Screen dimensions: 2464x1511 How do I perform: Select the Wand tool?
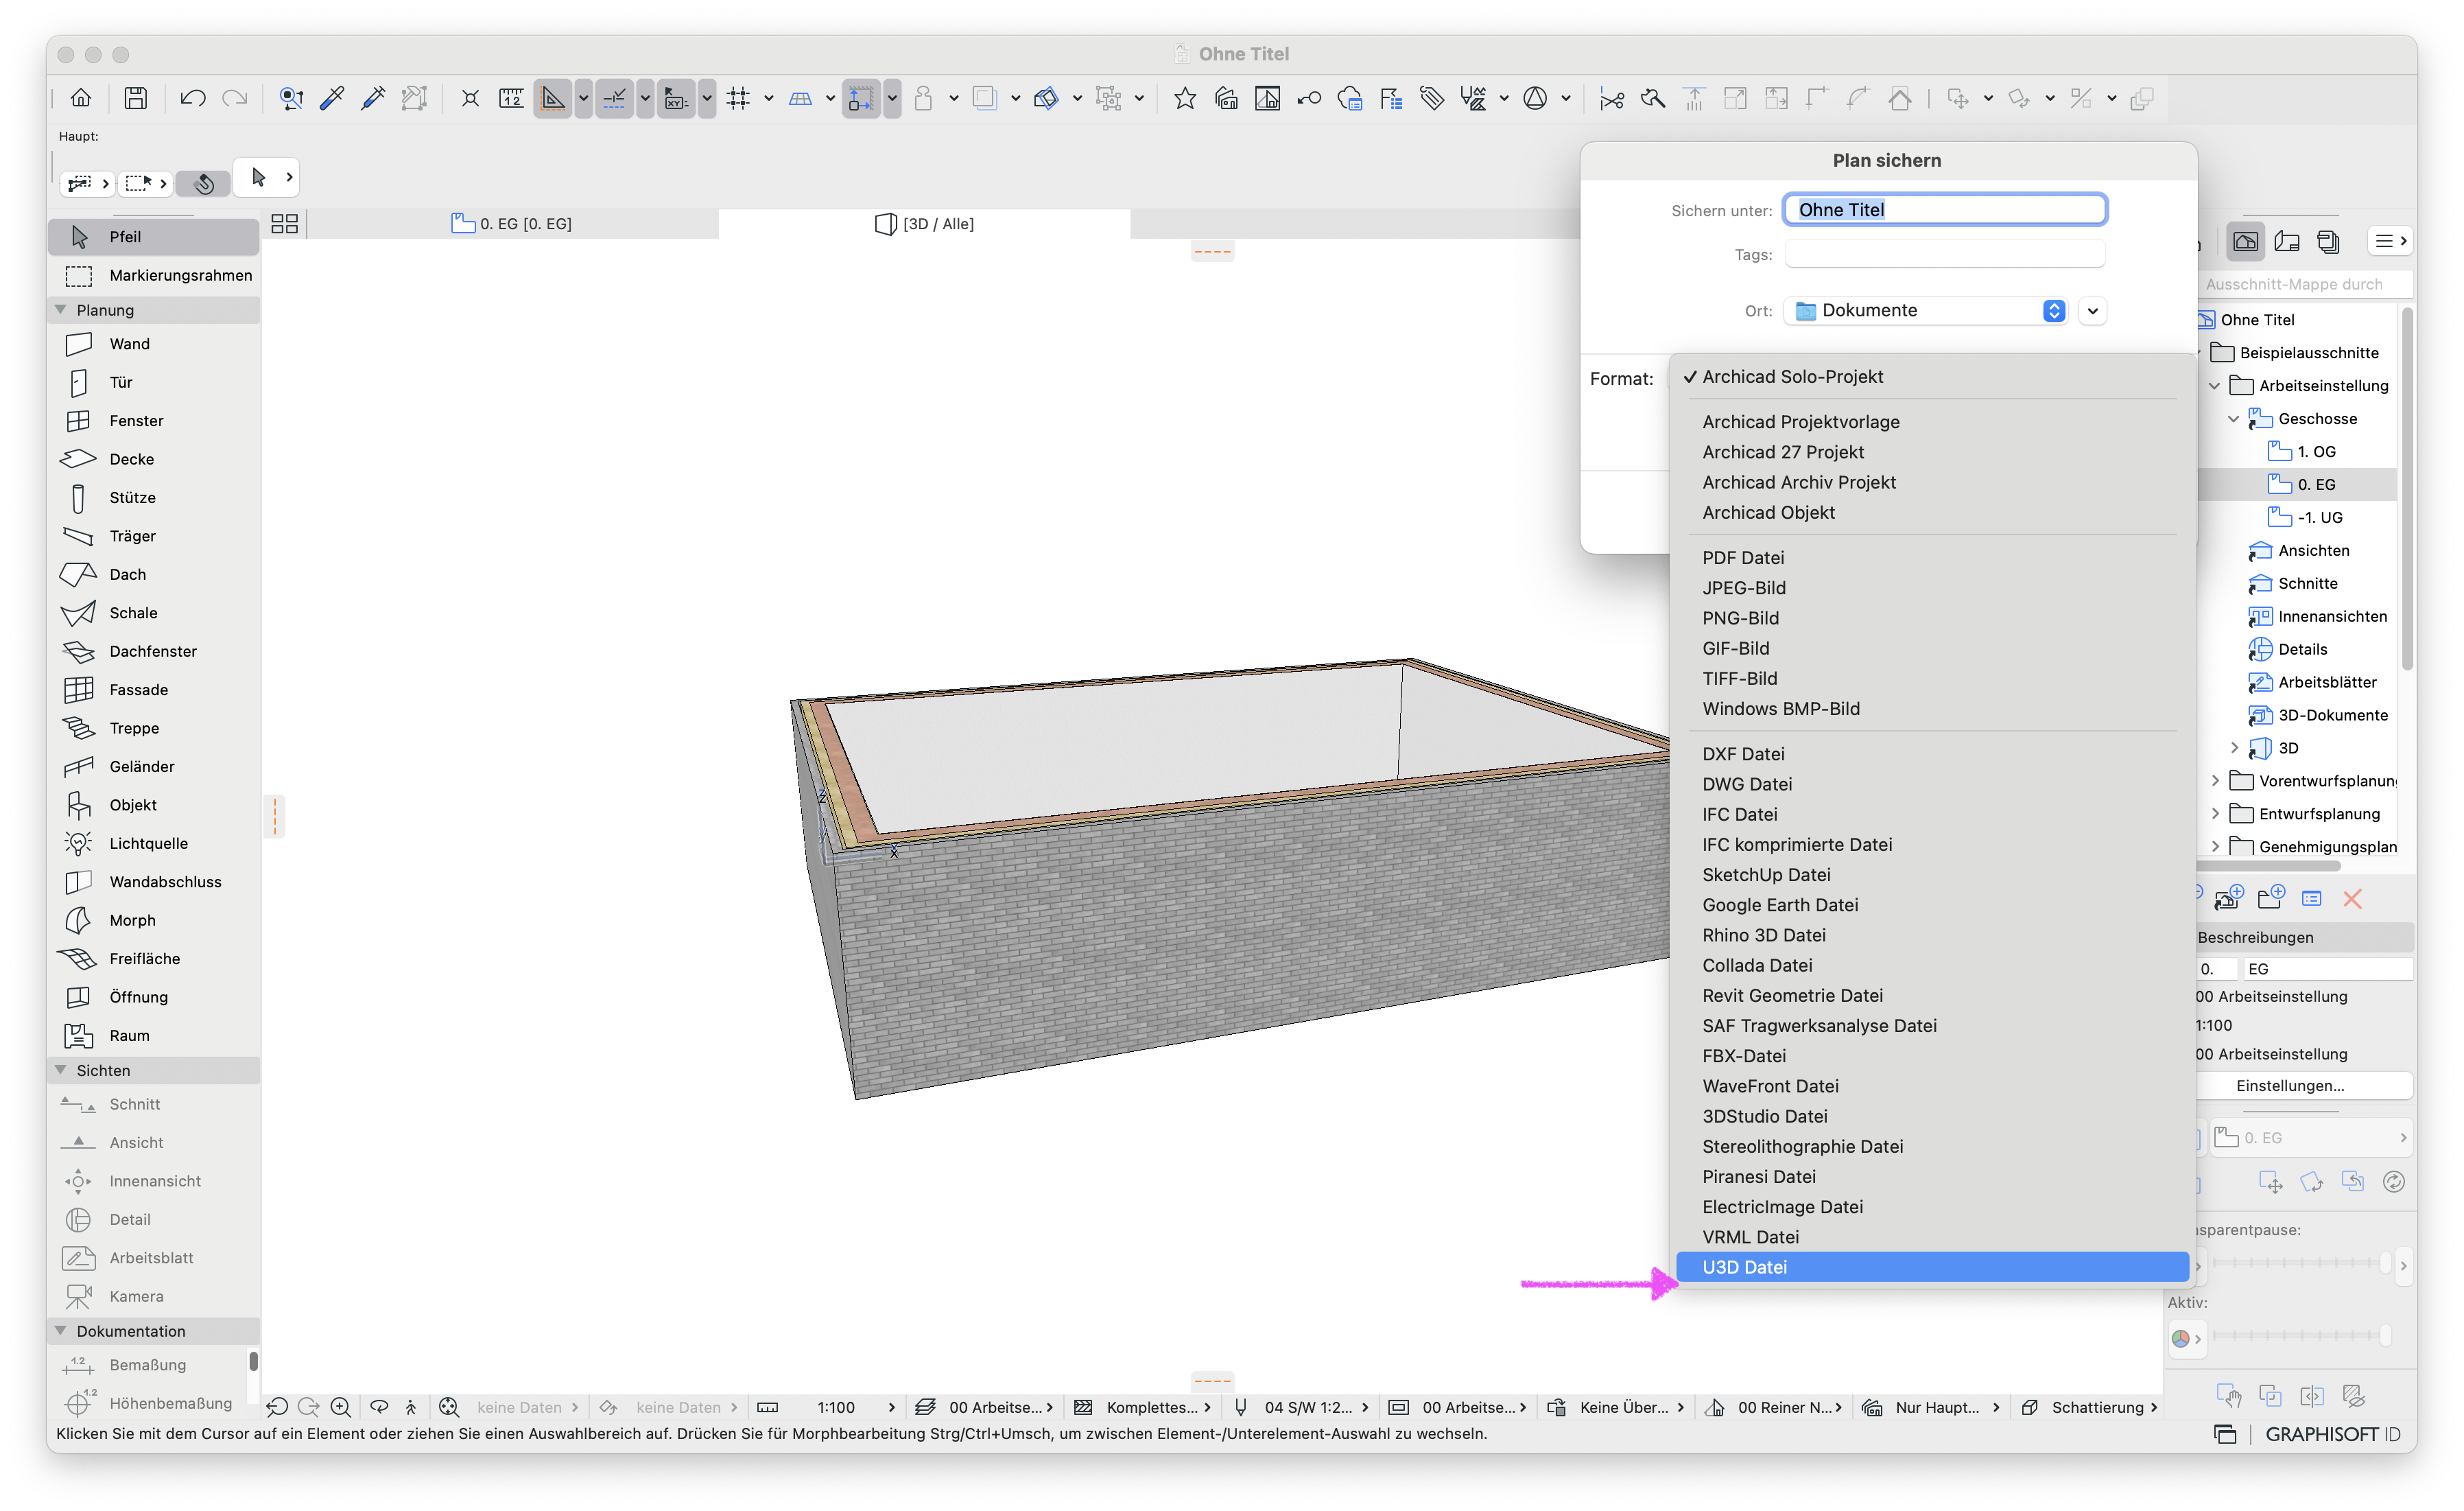(x=154, y=344)
